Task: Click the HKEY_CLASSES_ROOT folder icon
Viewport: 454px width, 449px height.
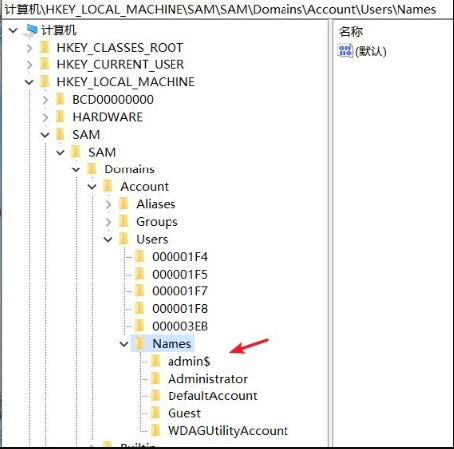Action: (44, 48)
